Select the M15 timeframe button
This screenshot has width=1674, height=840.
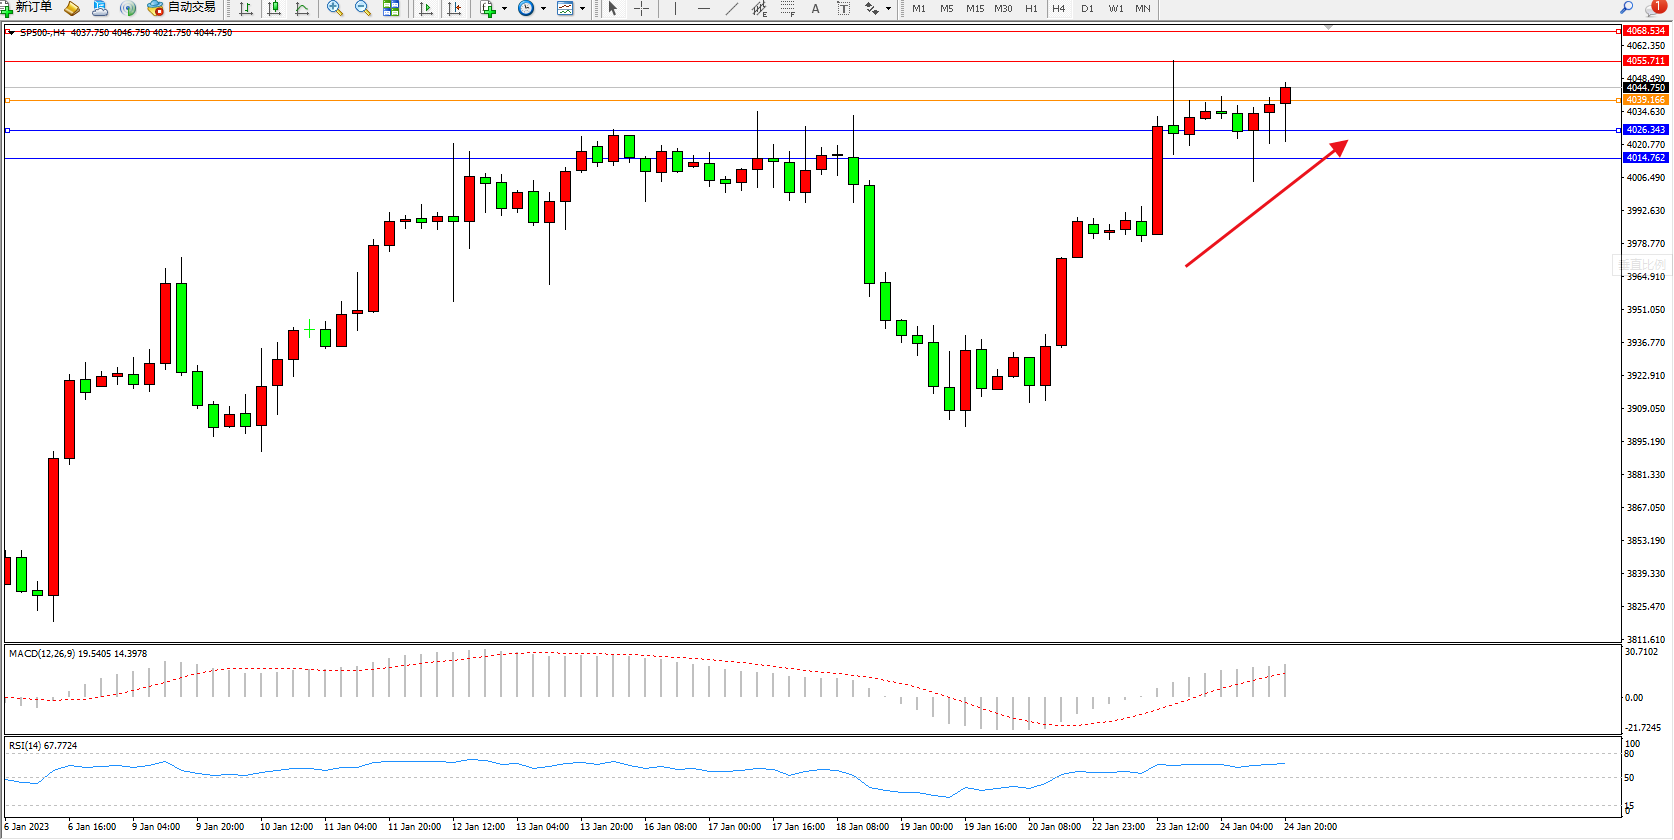pos(974,8)
